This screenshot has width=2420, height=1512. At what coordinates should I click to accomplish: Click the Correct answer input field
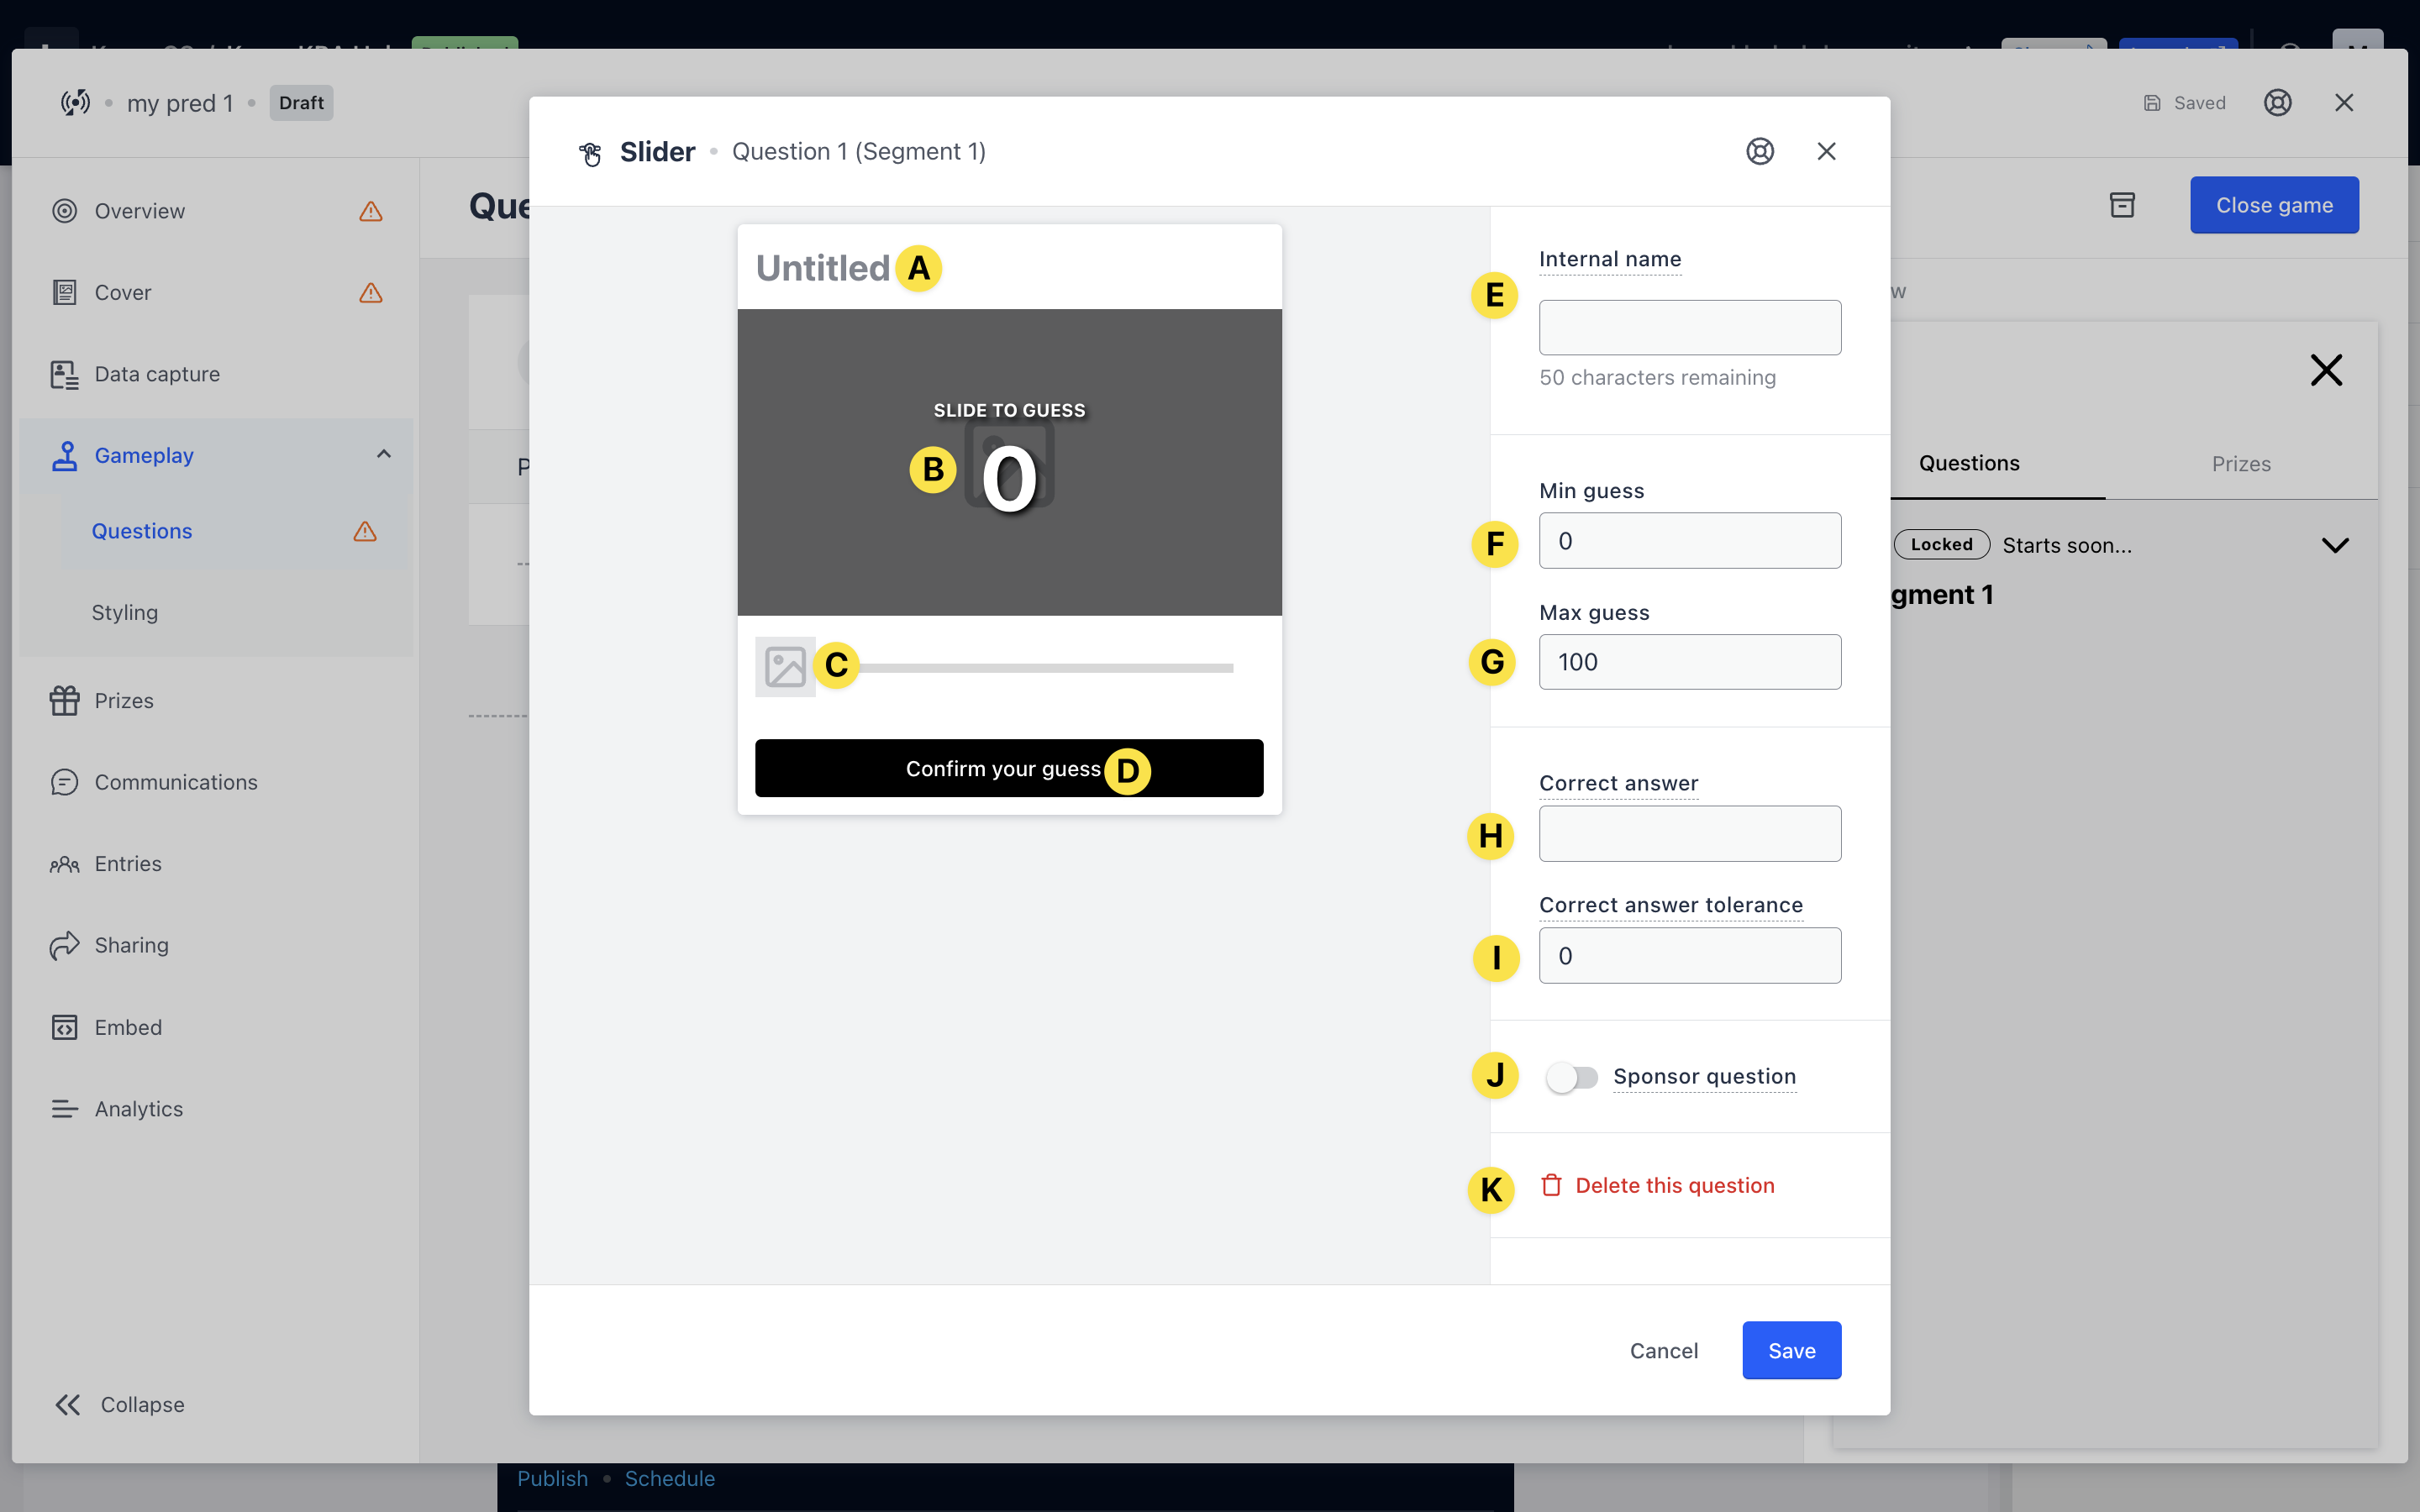(1689, 834)
